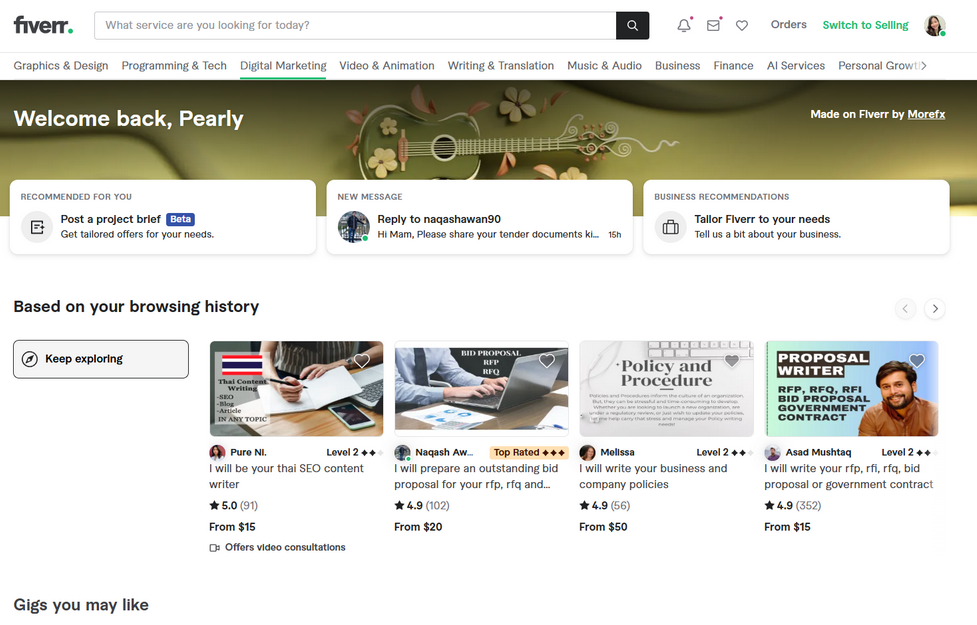The image size is (977, 625).
Task: Click Asad Mushtaq's seller avatar
Action: coord(773,452)
